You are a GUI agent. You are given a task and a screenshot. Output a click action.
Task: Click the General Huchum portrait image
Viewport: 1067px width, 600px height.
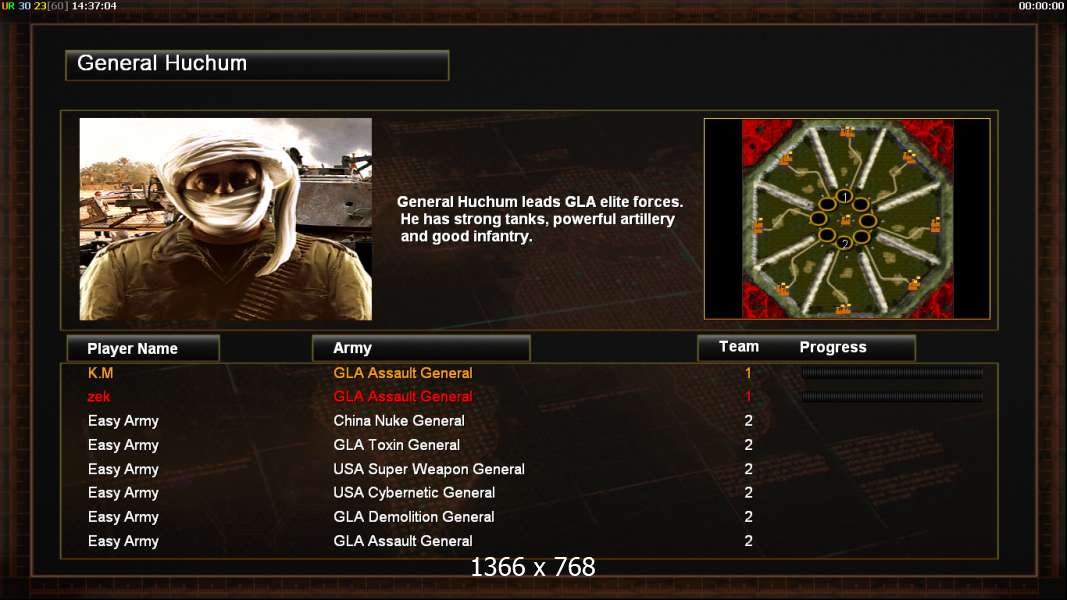point(226,219)
